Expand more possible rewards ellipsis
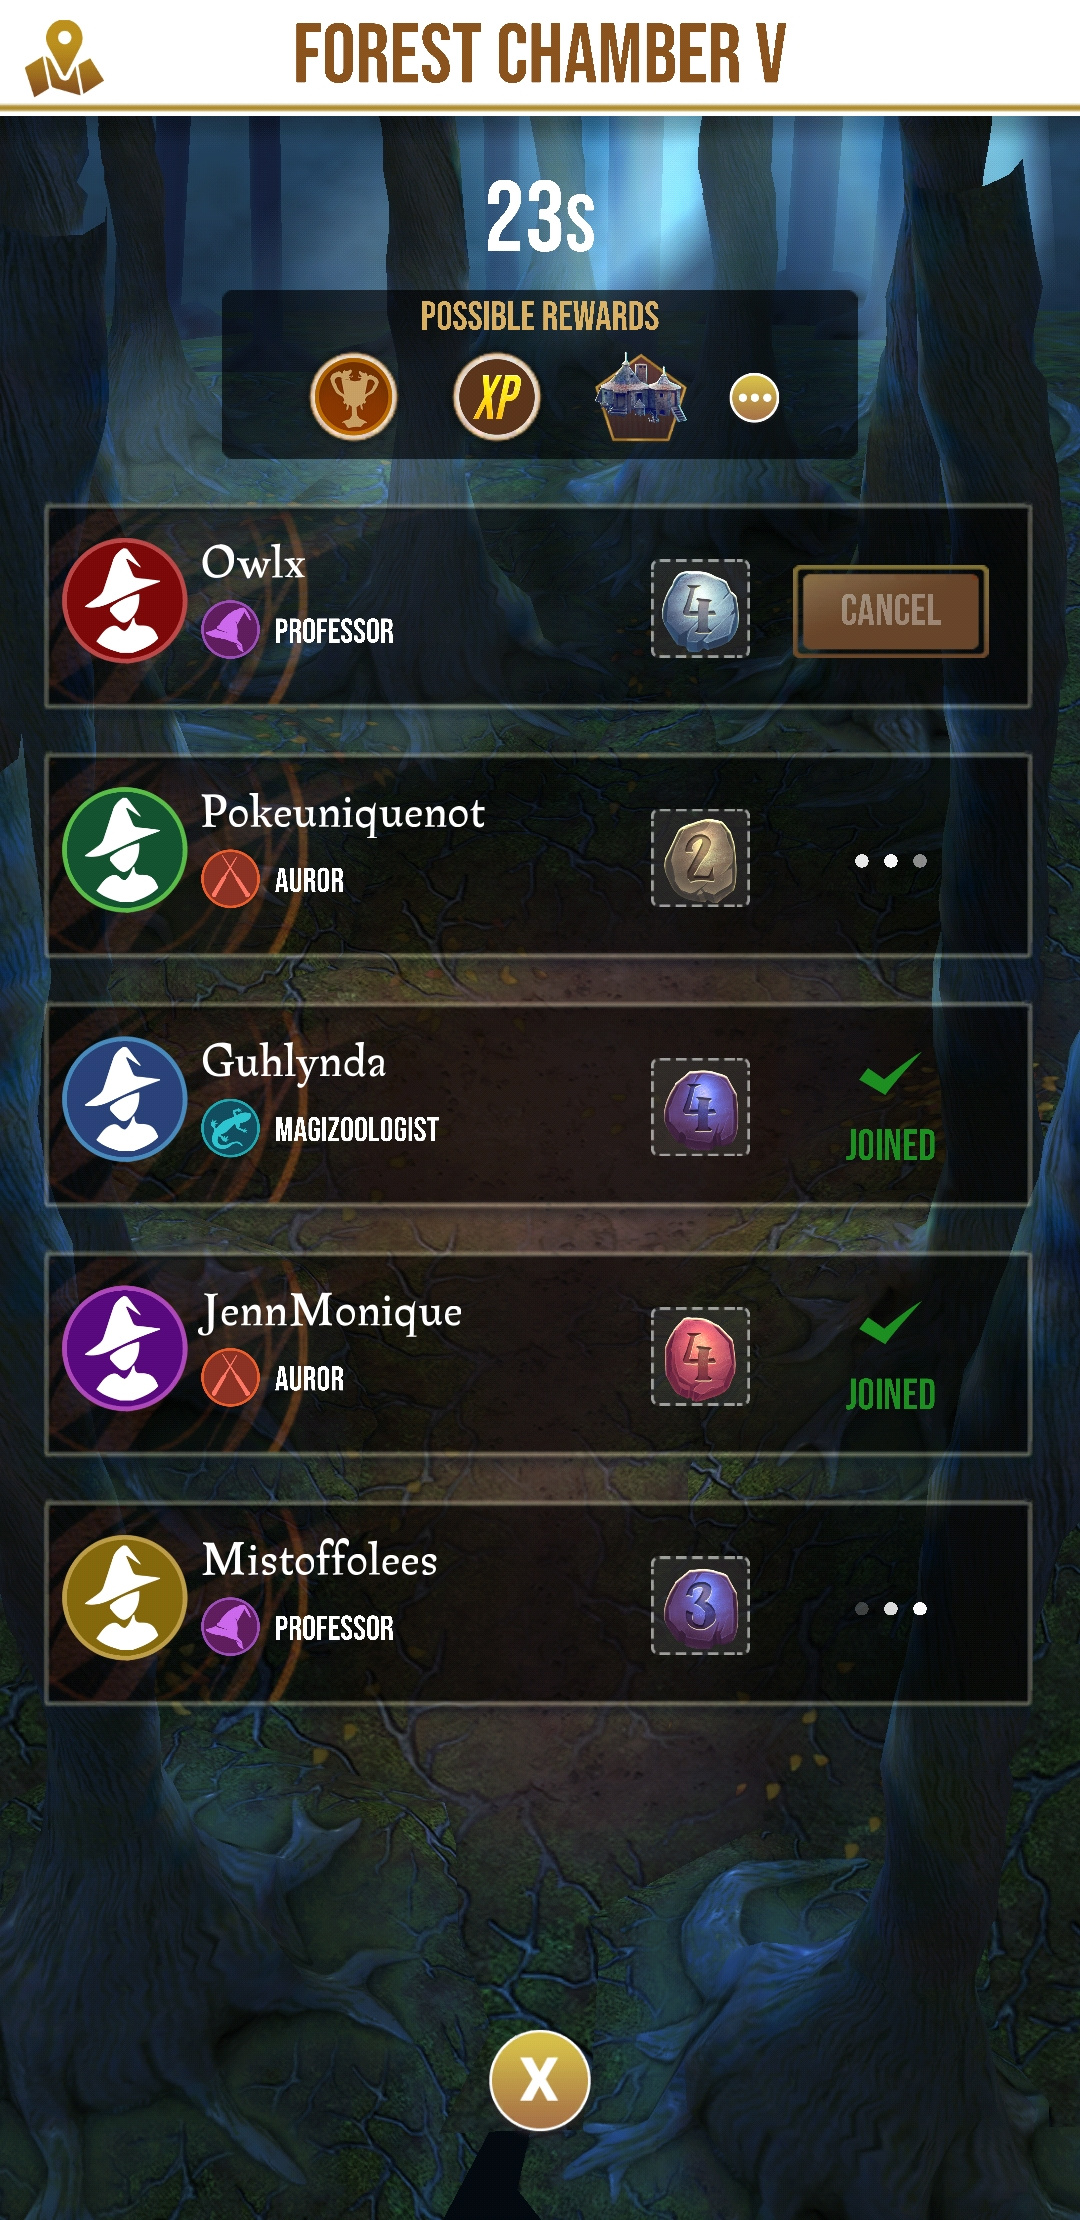 [755, 398]
